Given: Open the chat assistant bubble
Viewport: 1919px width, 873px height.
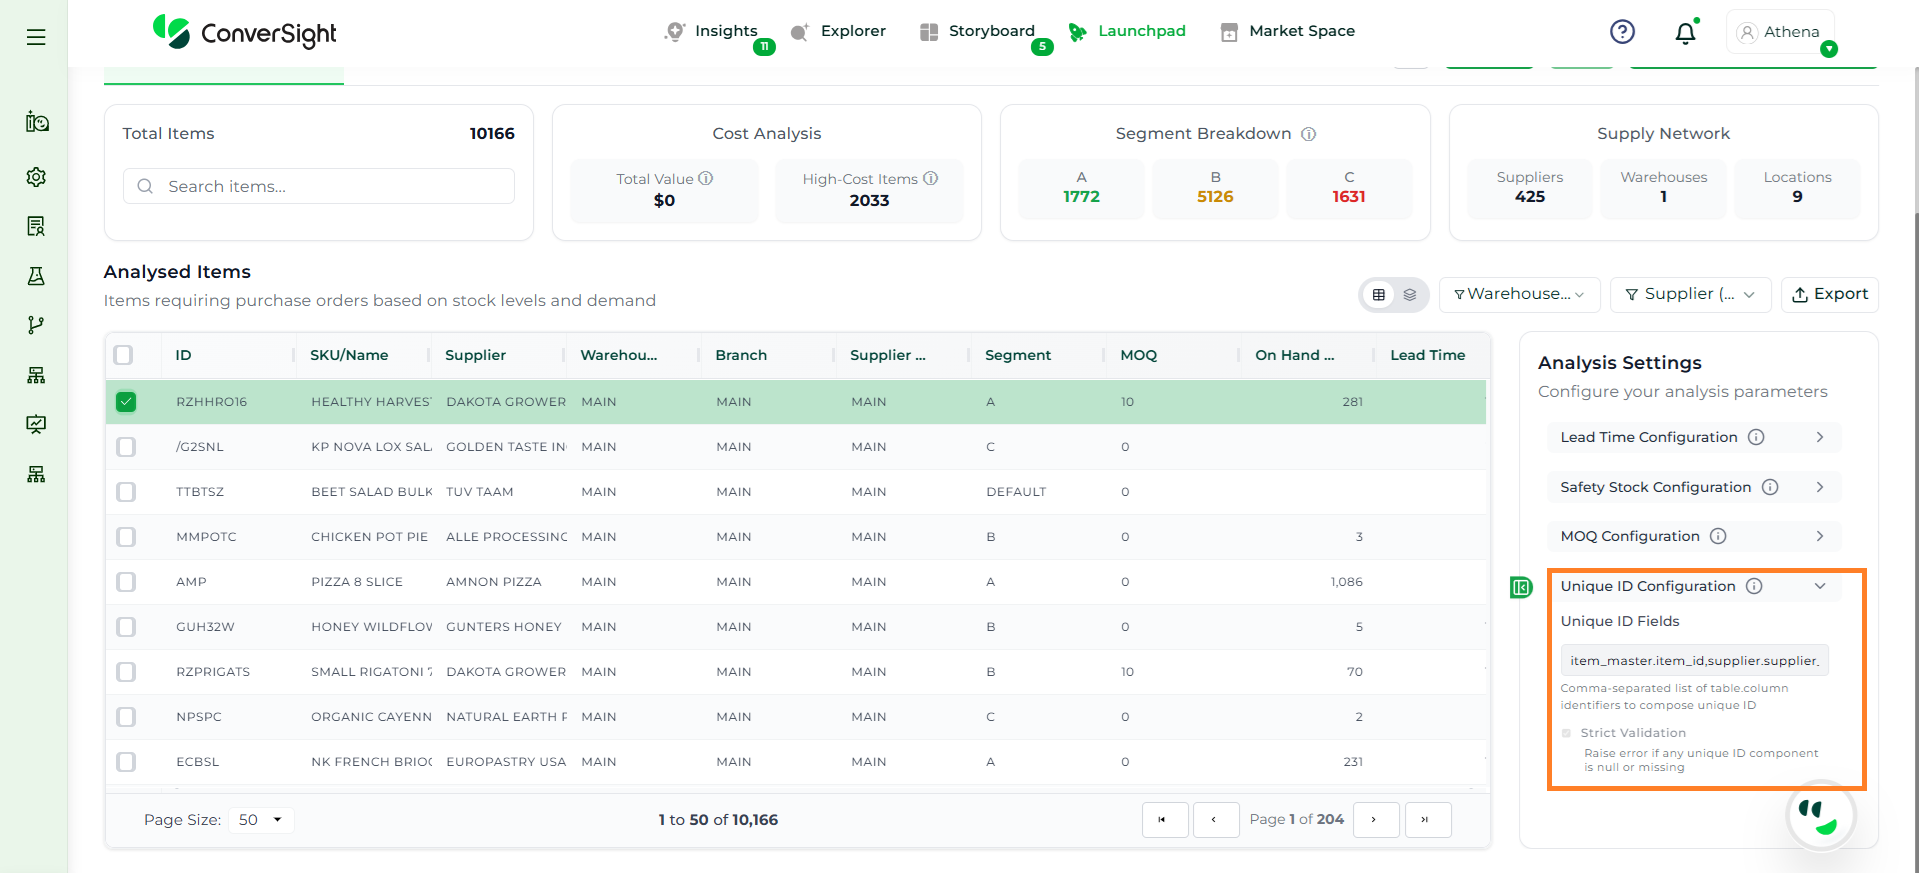Looking at the screenshot, I should tap(1820, 815).
